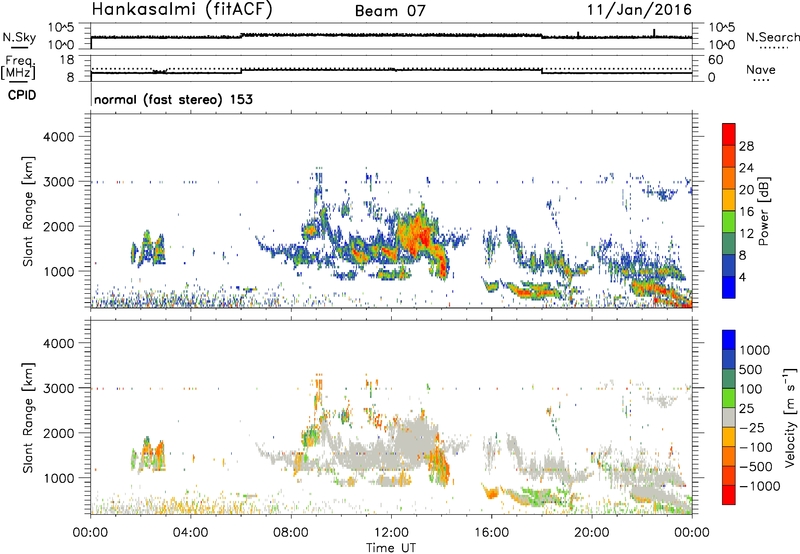Click the "04:00" time tick label

(190, 533)
